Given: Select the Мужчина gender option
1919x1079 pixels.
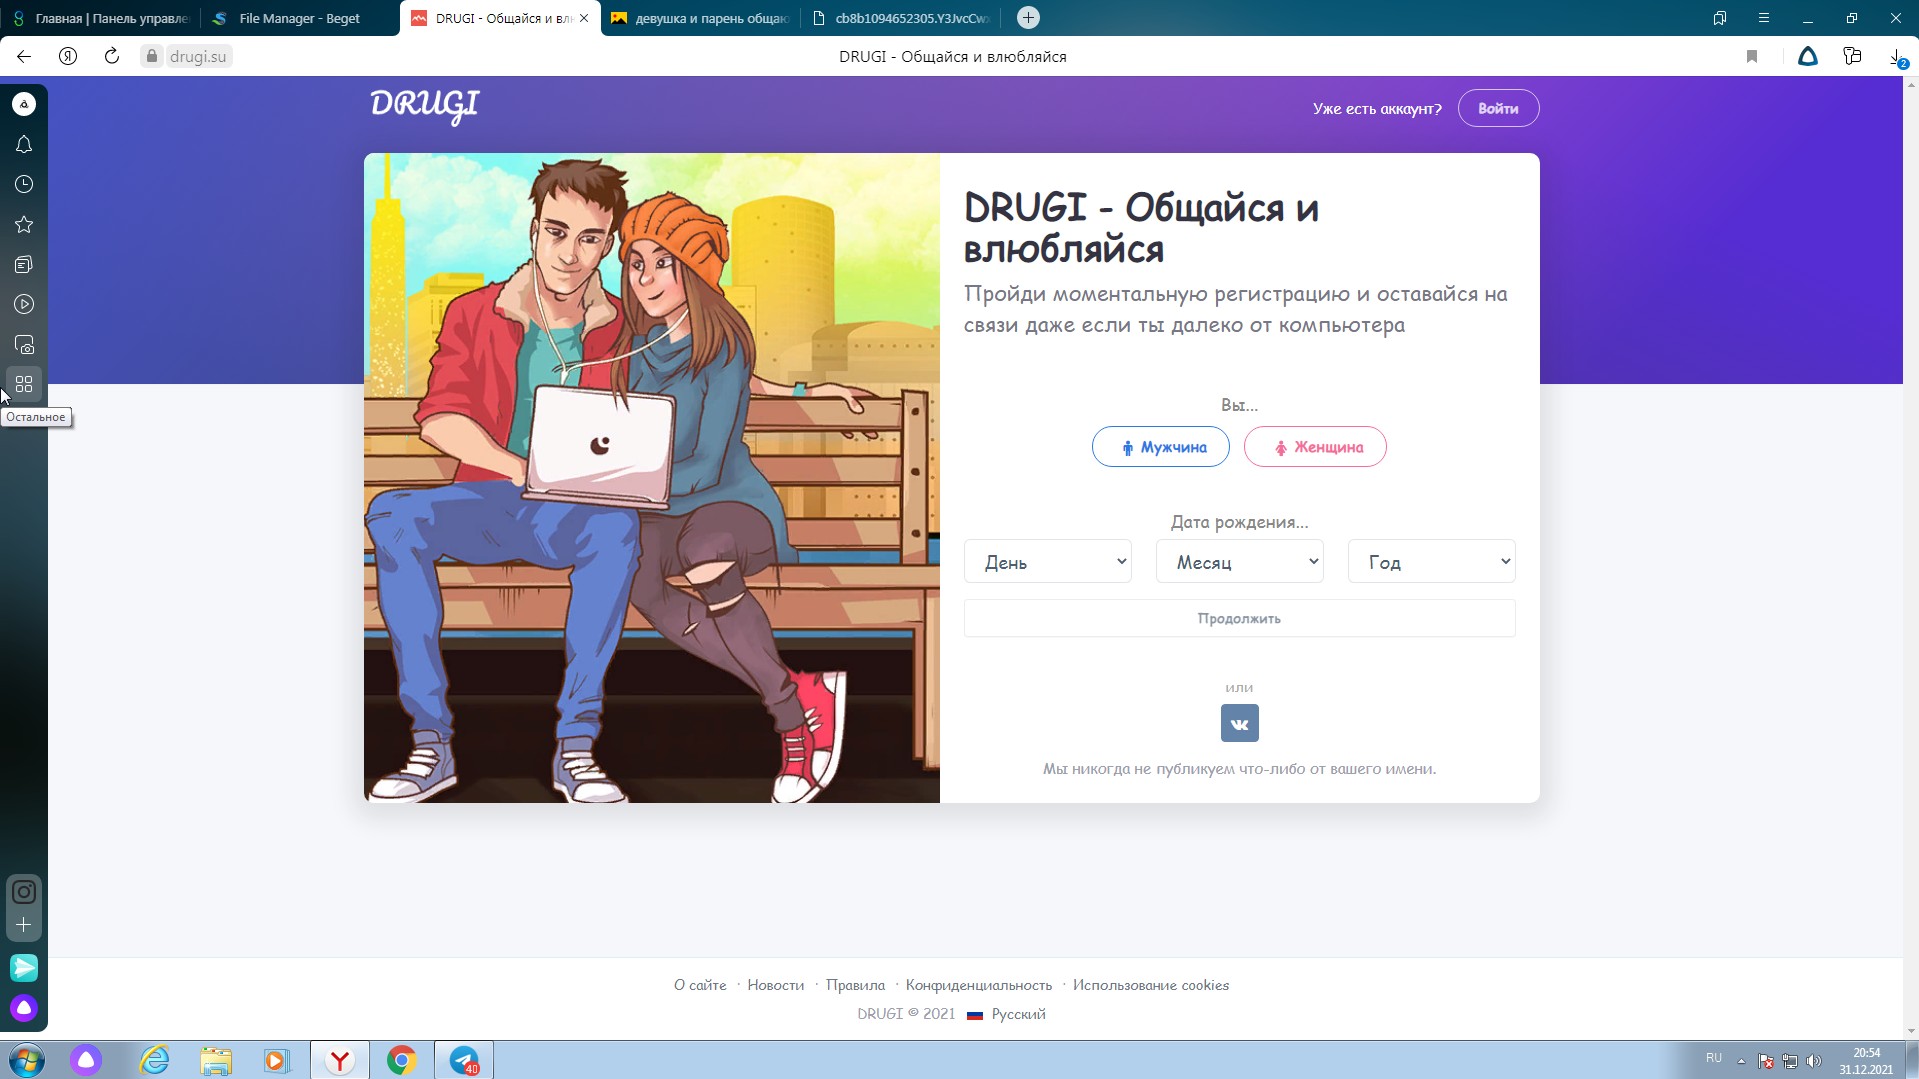Looking at the screenshot, I should (1160, 447).
